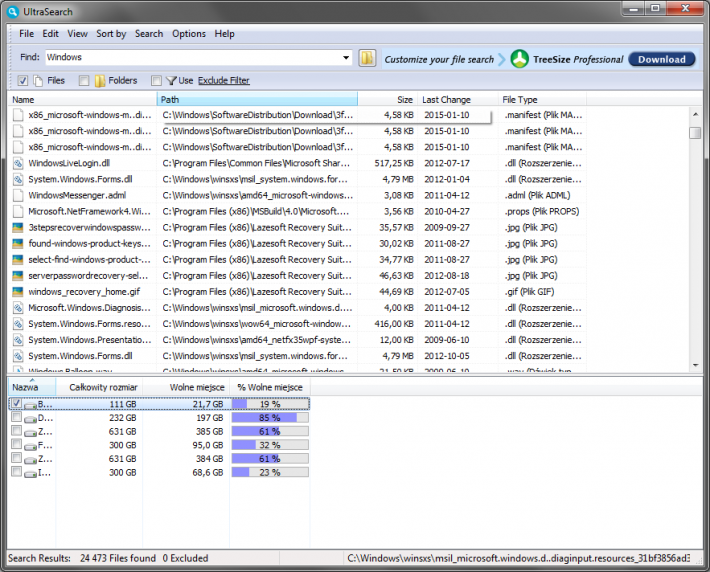Viewport: 710px width, 572px height.
Task: Click the drive icon of the 68,6 GB free drive
Action: [x=30, y=474]
